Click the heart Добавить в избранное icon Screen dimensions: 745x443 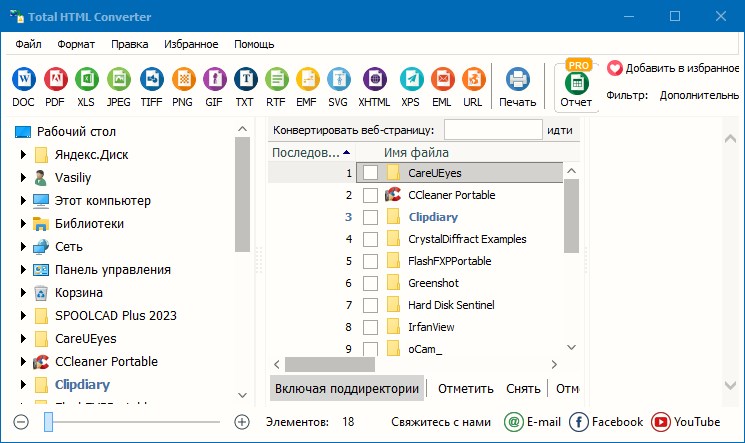click(614, 68)
